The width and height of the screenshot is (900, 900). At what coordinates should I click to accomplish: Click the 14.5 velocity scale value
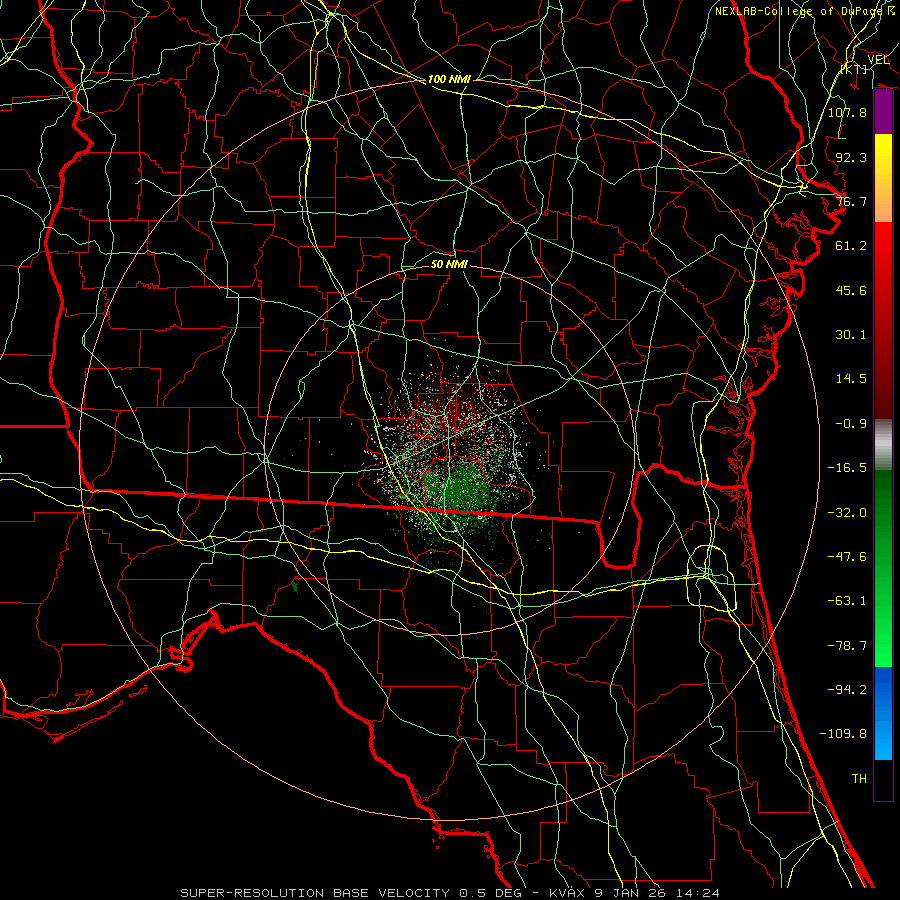click(851, 379)
